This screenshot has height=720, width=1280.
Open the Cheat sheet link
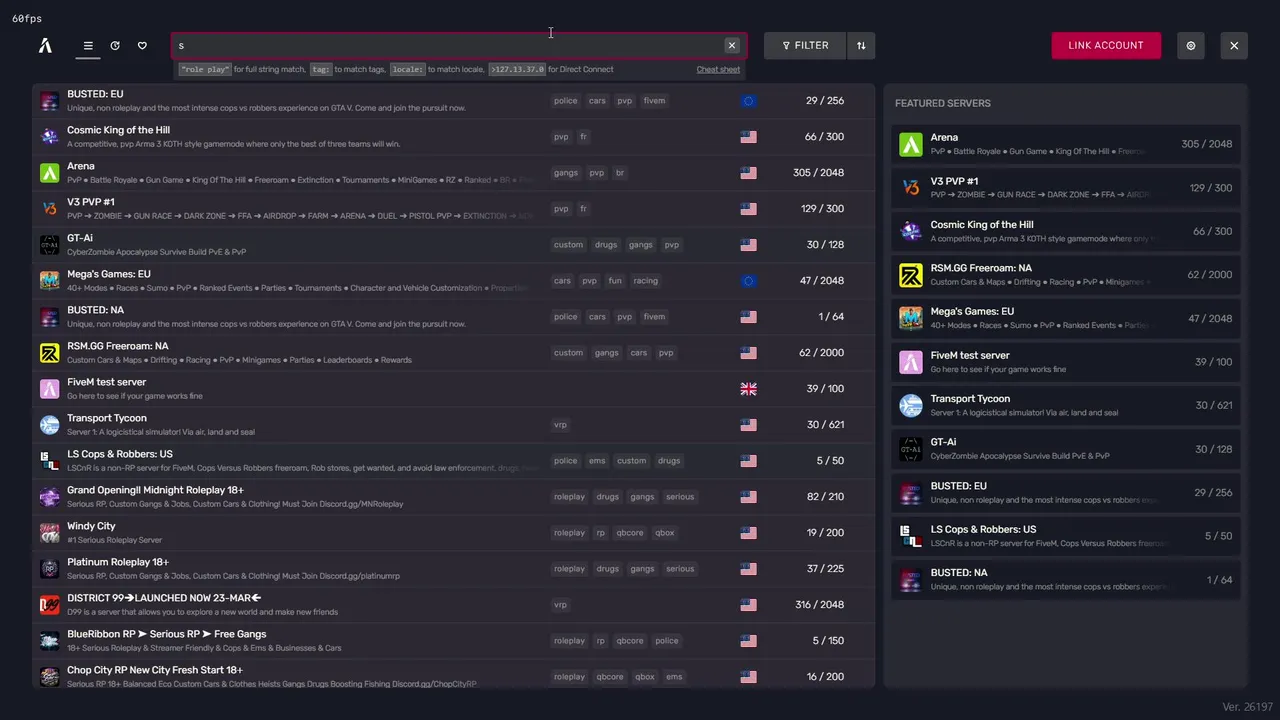tap(718, 70)
